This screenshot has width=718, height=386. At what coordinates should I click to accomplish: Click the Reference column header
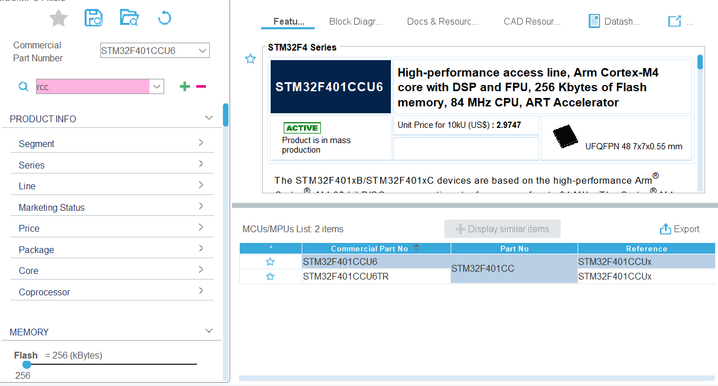647,248
